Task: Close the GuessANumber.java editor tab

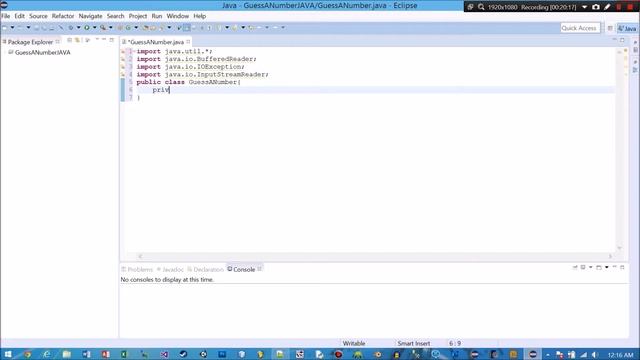Action: point(188,42)
